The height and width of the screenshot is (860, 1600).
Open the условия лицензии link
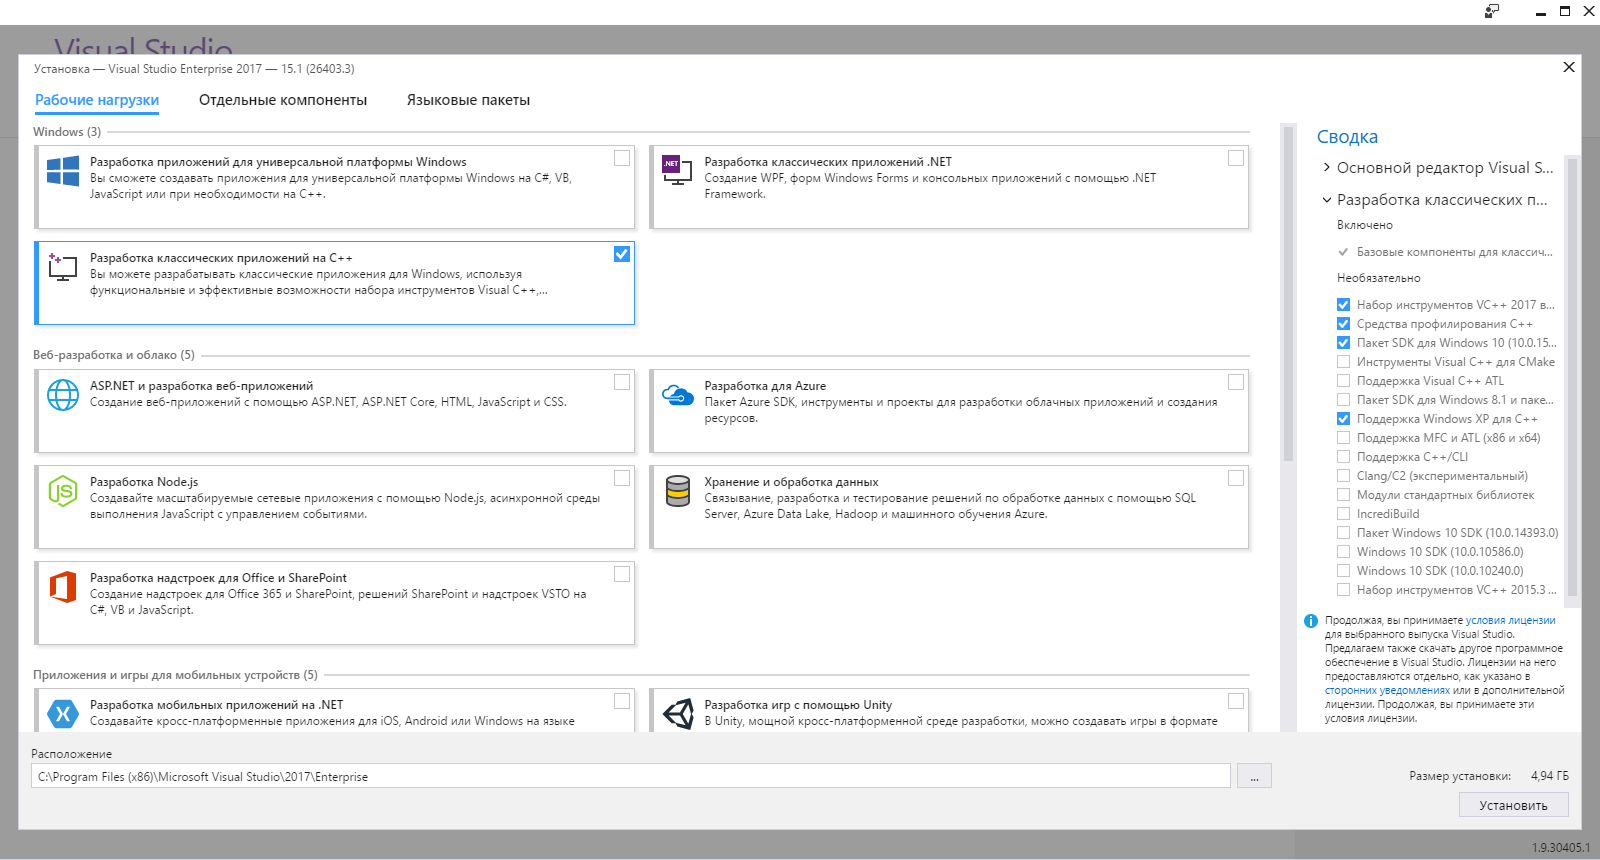pos(1510,620)
